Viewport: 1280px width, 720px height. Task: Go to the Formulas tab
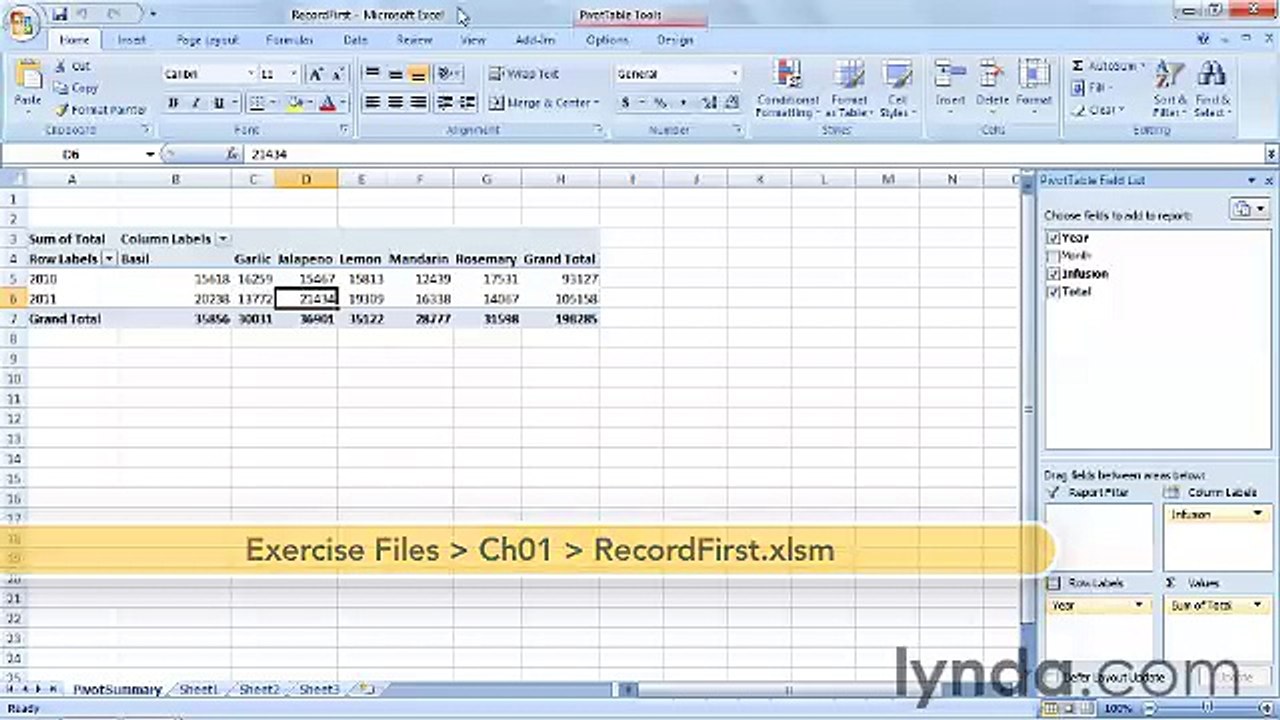290,40
